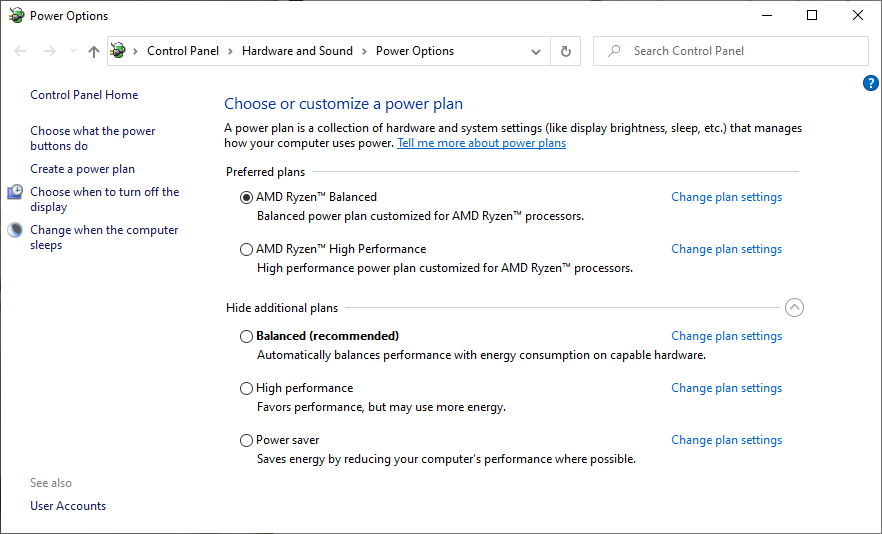Click the Power Options icon in address bar
Image resolution: width=882 pixels, height=534 pixels.
pyautogui.click(x=119, y=51)
